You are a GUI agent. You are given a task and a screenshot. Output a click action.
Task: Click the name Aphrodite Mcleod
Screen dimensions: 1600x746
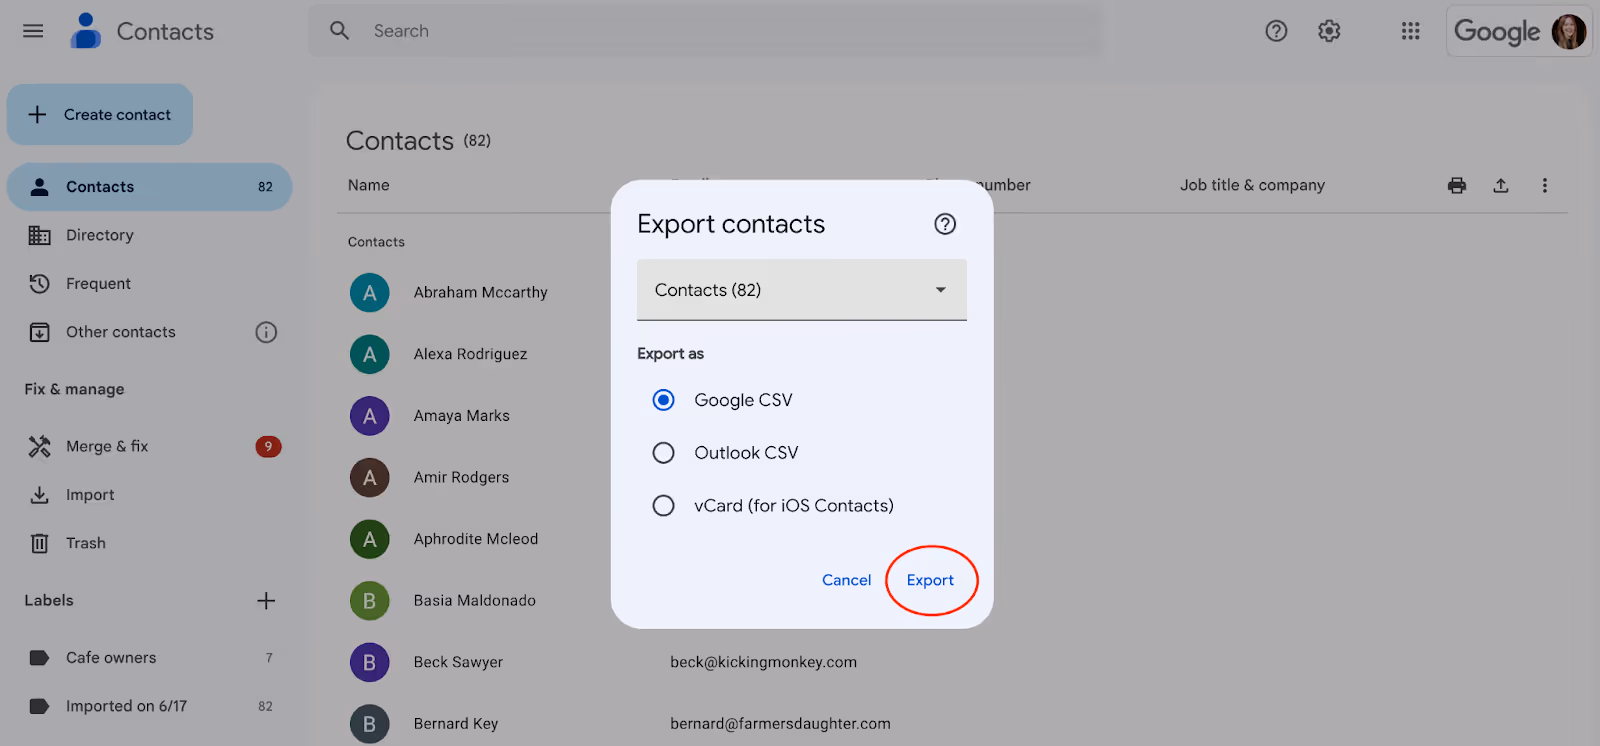click(476, 539)
